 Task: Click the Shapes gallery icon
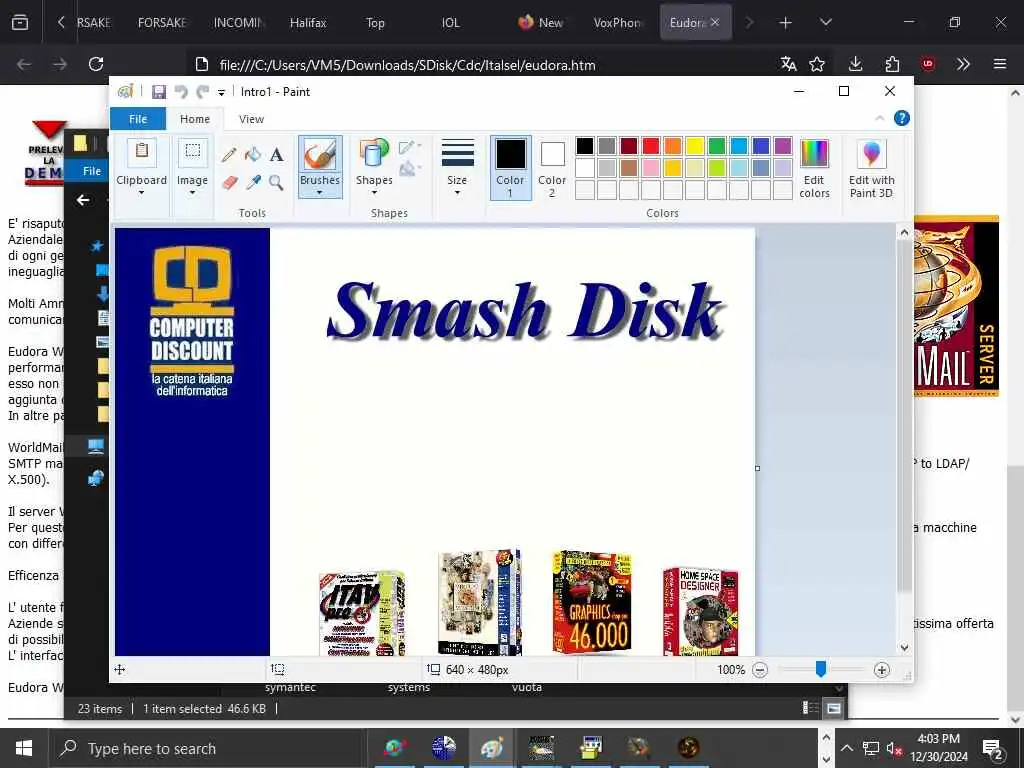tap(374, 154)
